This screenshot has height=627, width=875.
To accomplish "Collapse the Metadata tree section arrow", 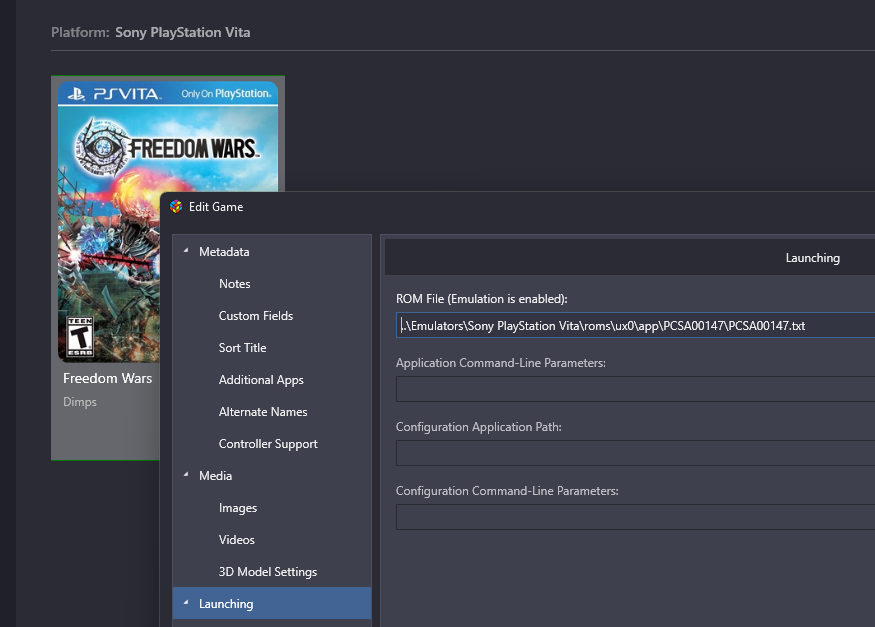I will click(186, 251).
